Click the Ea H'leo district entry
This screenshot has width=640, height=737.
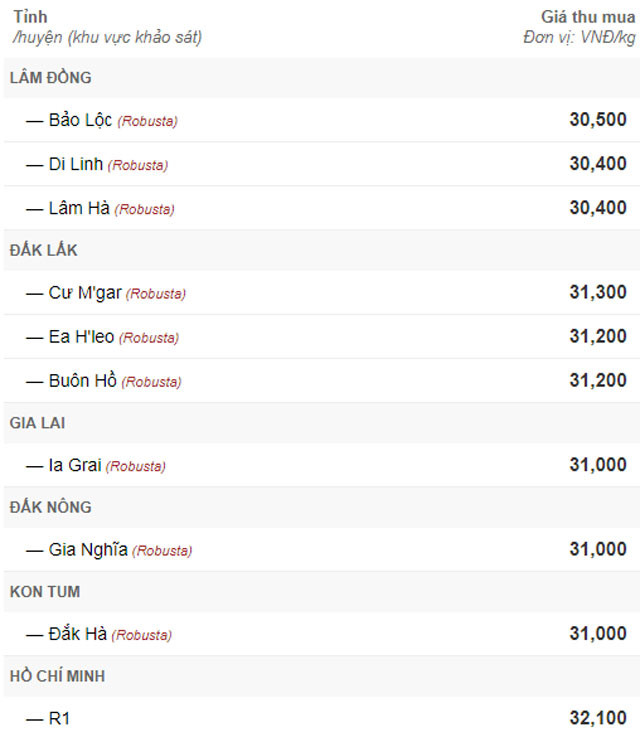pos(81,338)
